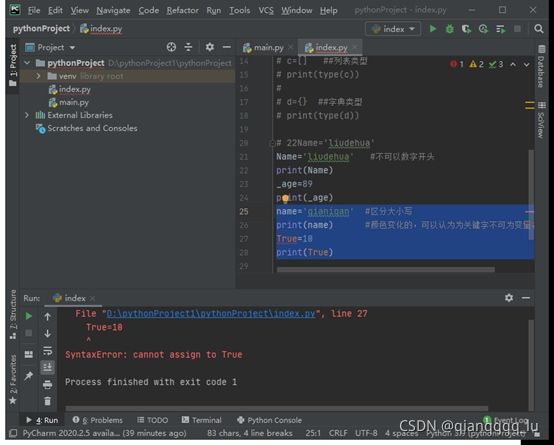Open the Navigate menu
Image resolution: width=554 pixels, height=445 pixels.
(x=113, y=11)
